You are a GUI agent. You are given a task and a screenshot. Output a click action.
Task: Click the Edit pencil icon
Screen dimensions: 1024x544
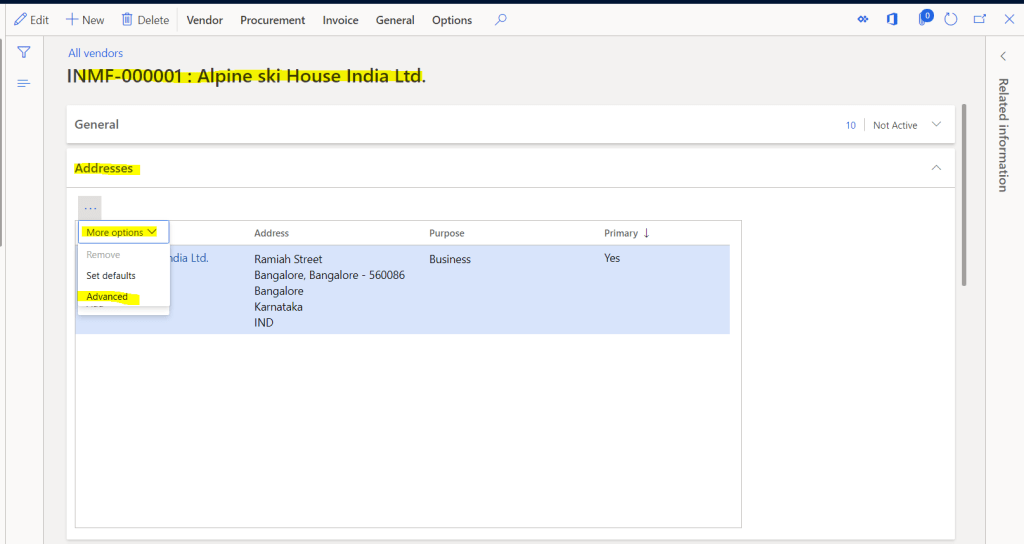pyautogui.click(x=20, y=20)
